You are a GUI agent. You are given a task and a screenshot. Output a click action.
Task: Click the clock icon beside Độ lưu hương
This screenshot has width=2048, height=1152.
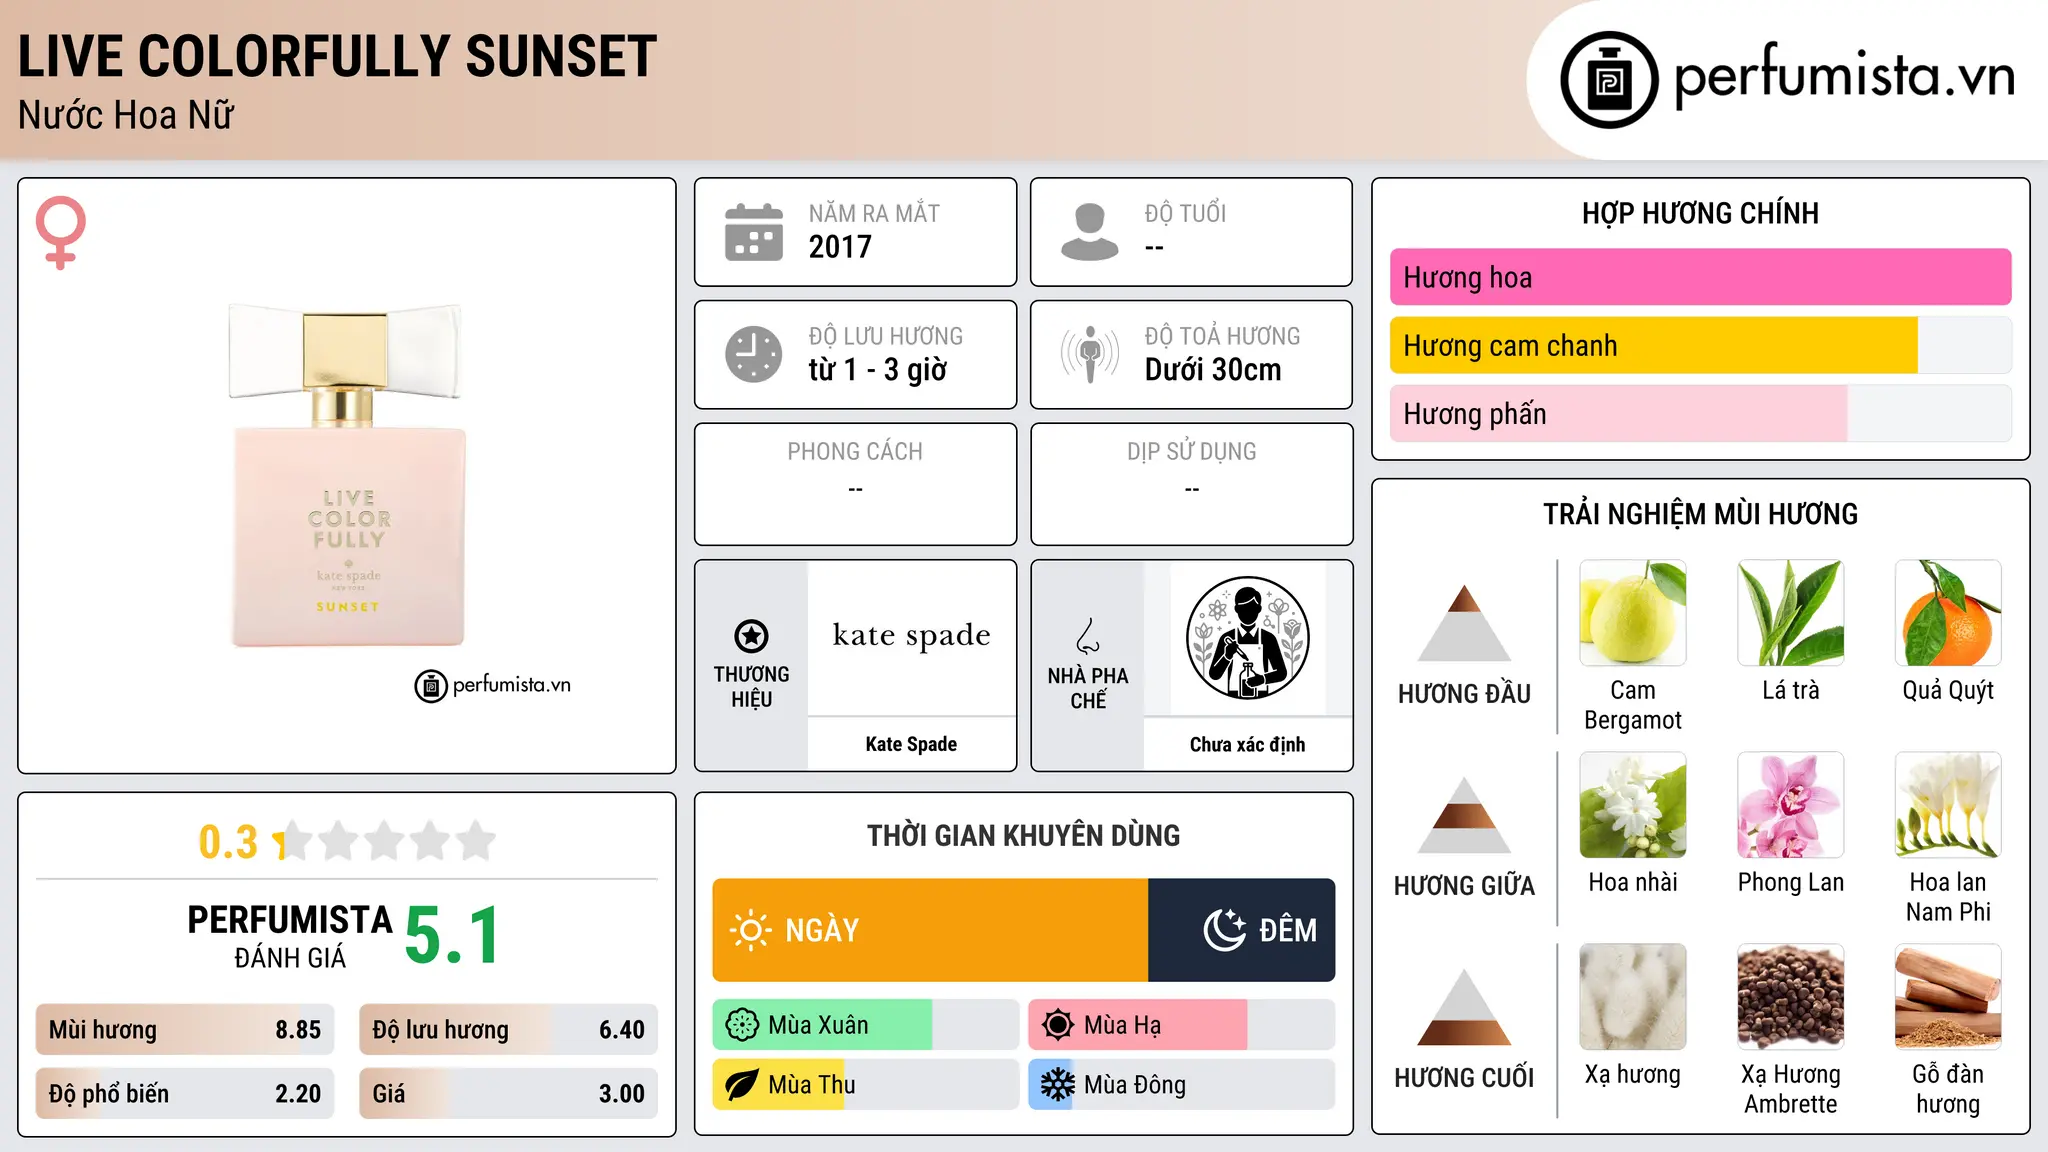coord(754,354)
